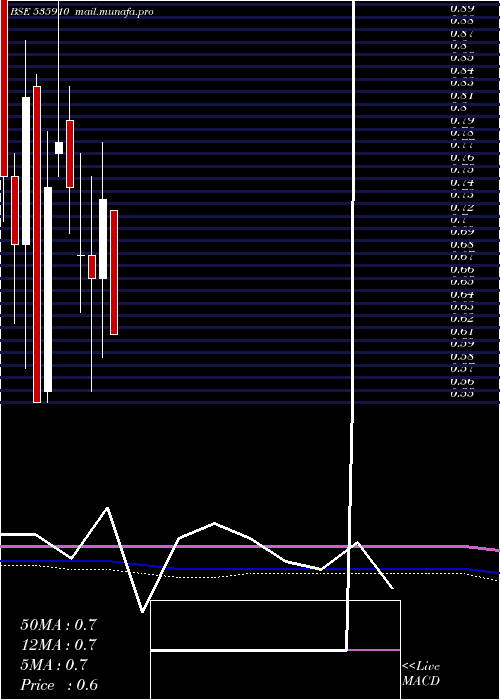The height and width of the screenshot is (700, 500).
Task: Click the 0.72 price axis label
Action: (462, 208)
